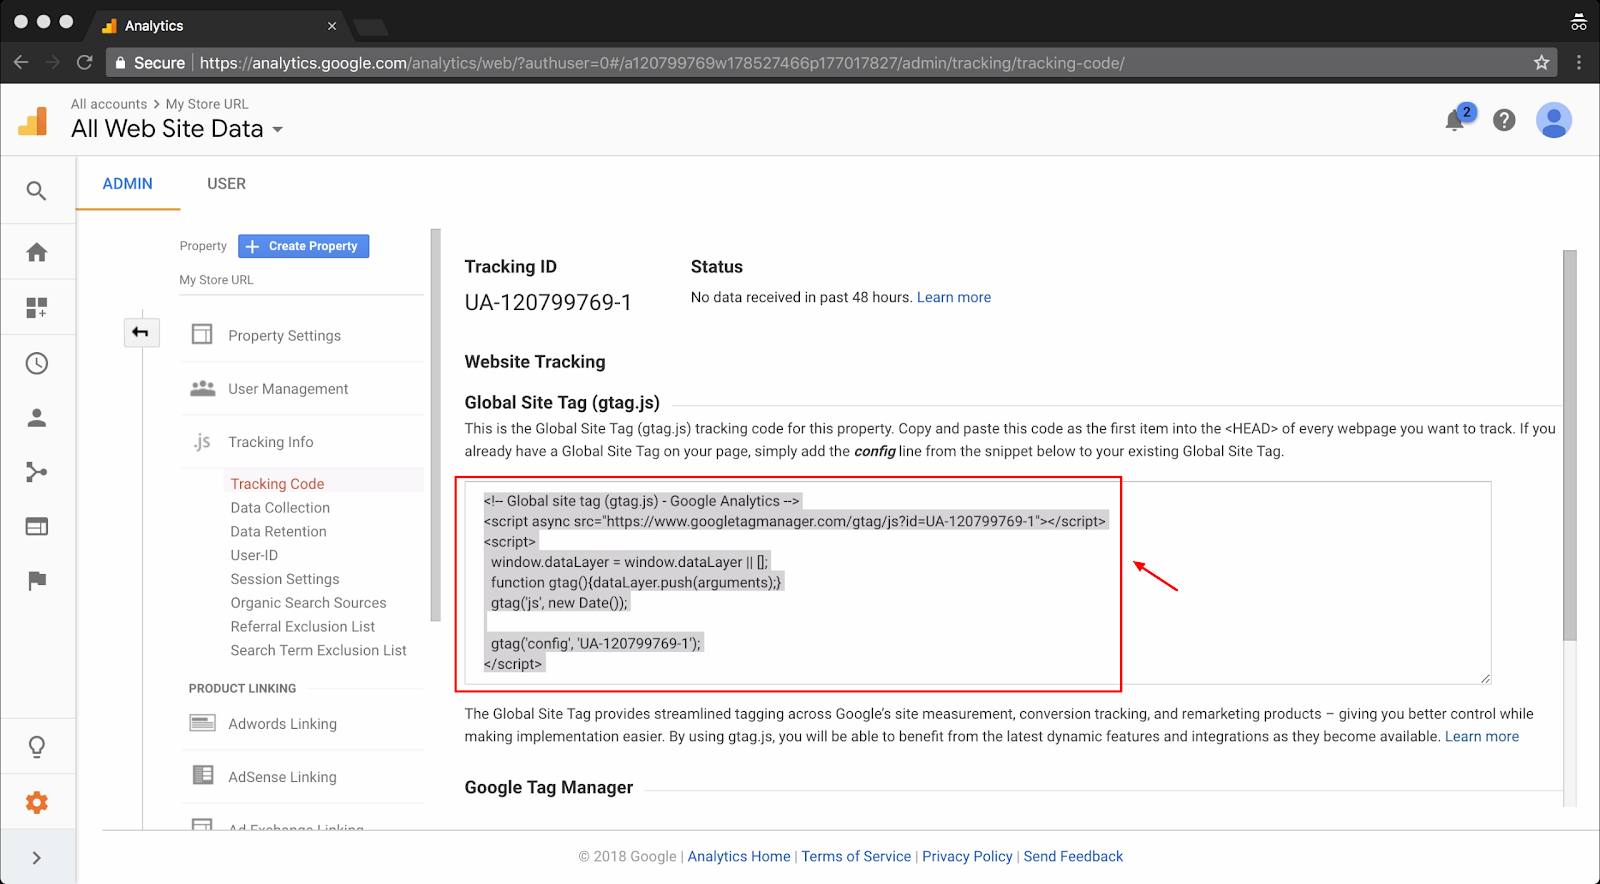
Task: Click Tracking ID UA-120799769-1 text
Action: pos(548,303)
